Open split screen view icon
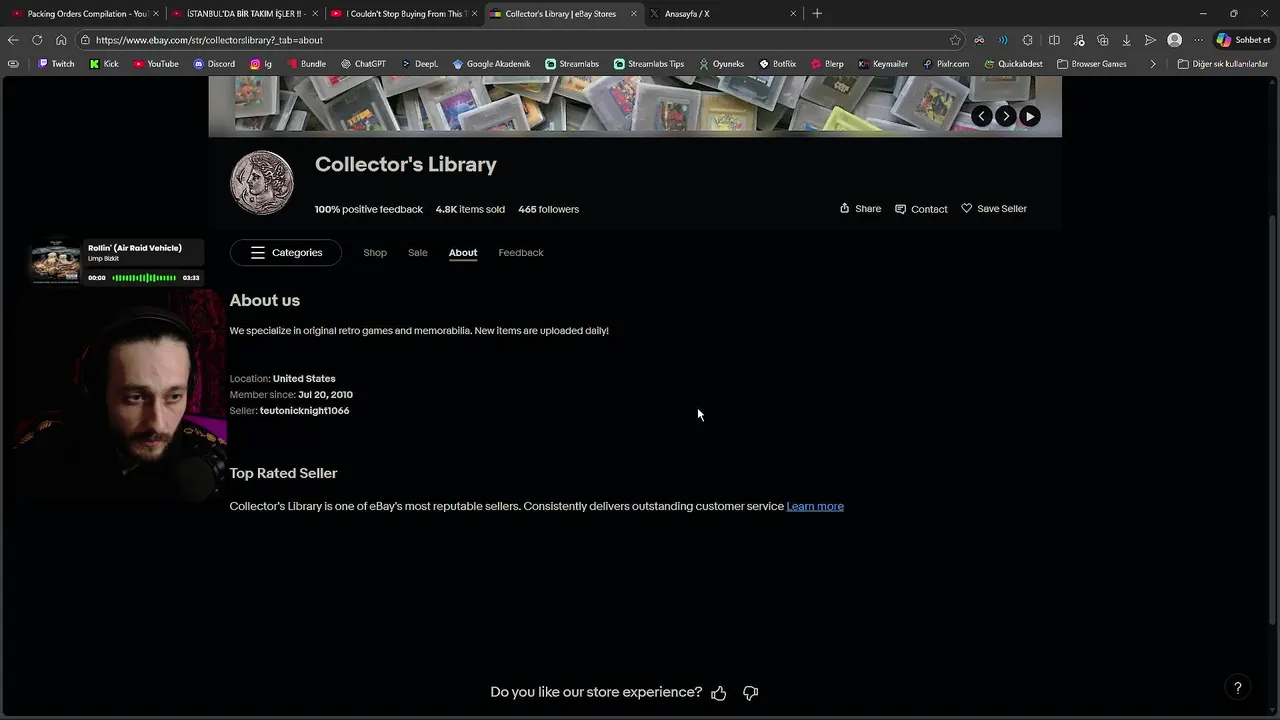Screen dimensions: 1280x720 (1054, 40)
